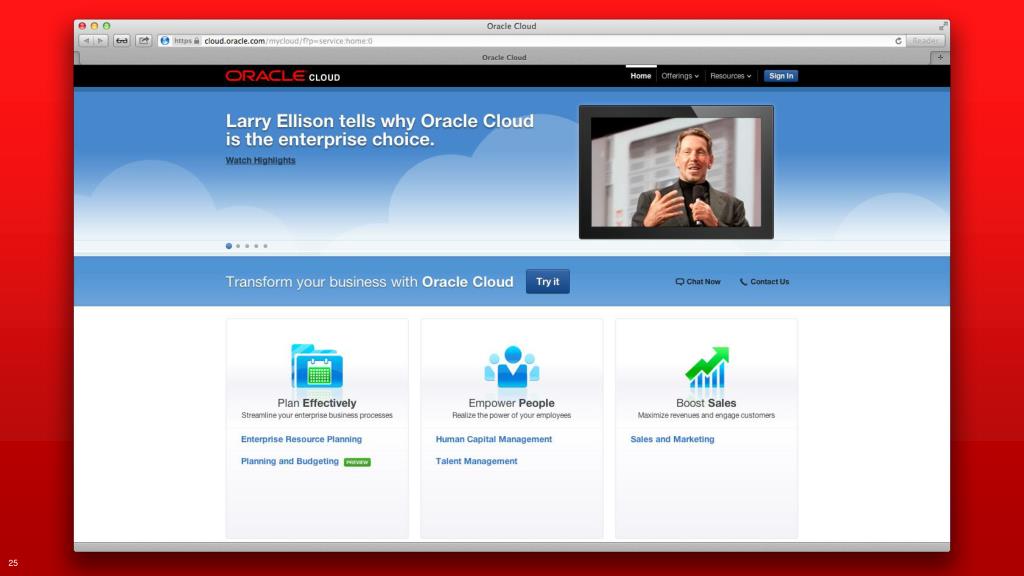Click the Plan Effectively heading
The width and height of the screenshot is (1024, 576).
317,403
